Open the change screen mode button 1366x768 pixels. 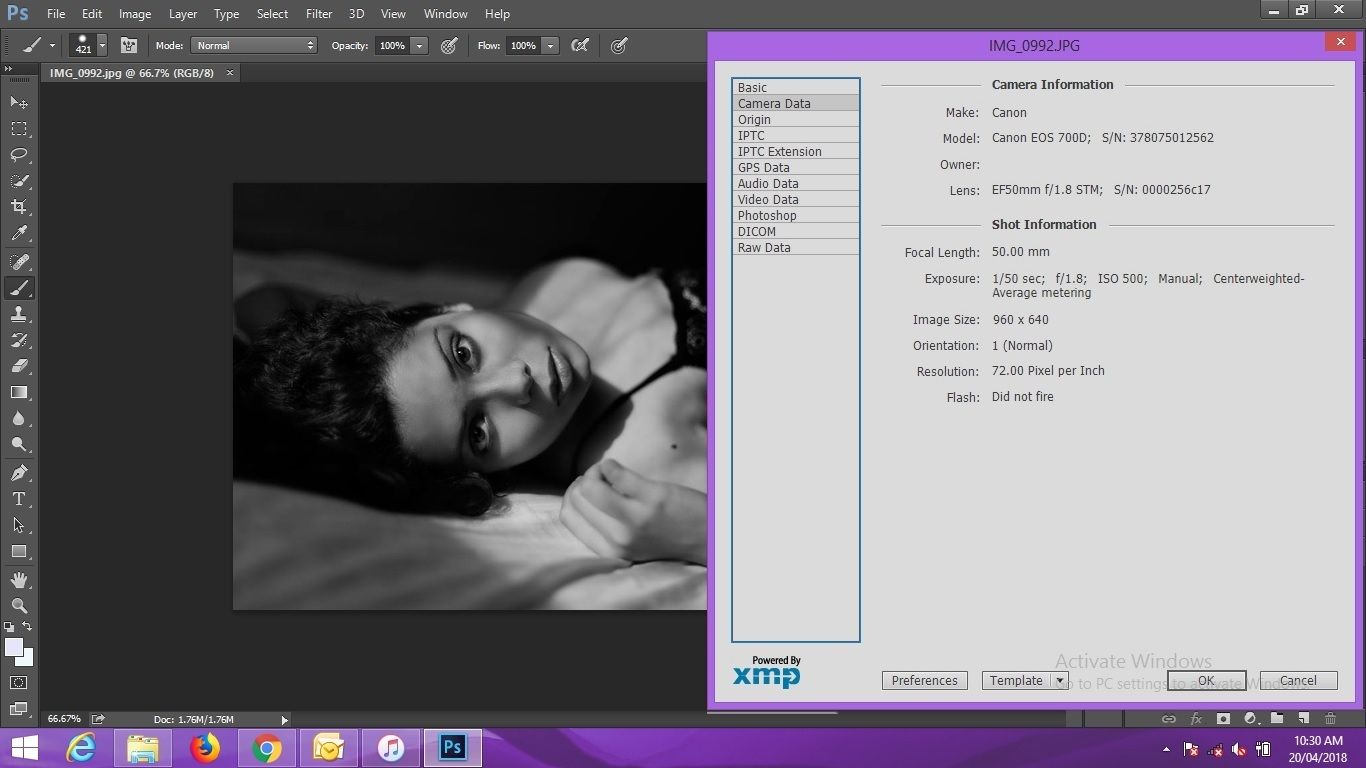click(19, 708)
